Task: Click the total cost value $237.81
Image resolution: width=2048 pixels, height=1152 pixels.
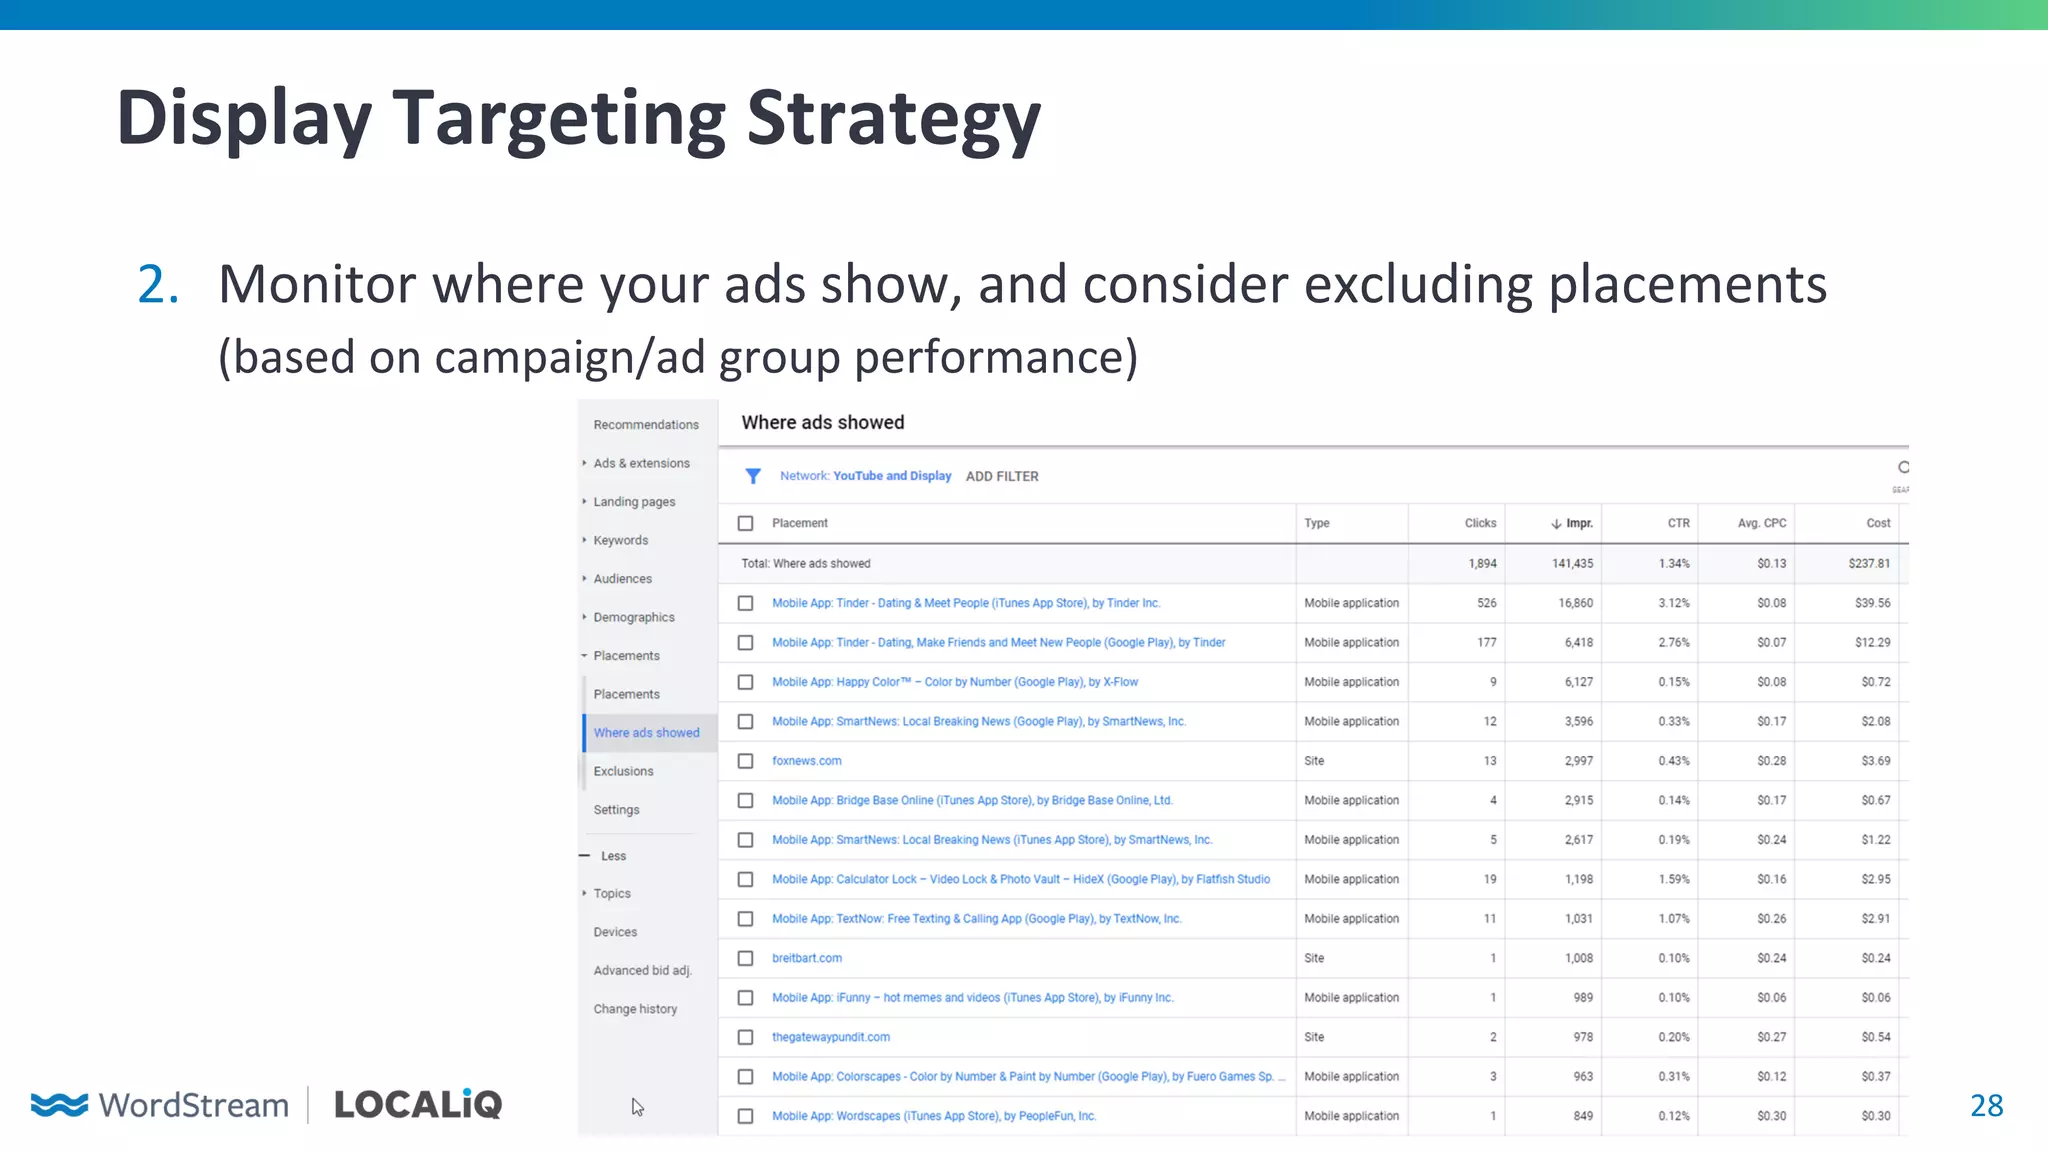Action: tap(1869, 564)
